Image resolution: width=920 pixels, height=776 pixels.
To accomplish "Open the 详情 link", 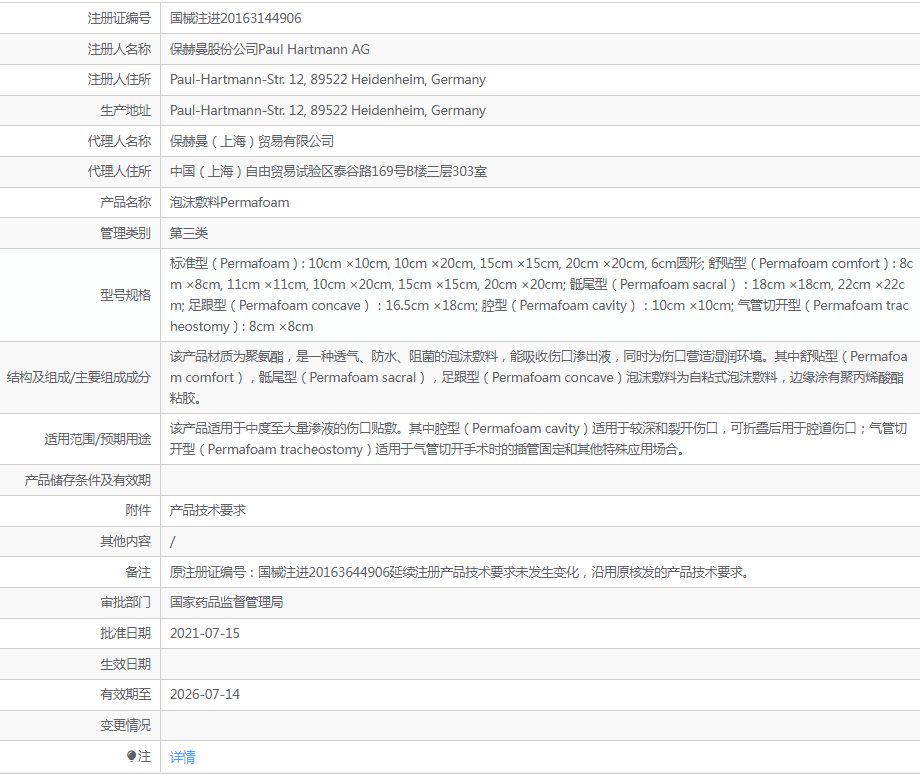I will point(182,757).
